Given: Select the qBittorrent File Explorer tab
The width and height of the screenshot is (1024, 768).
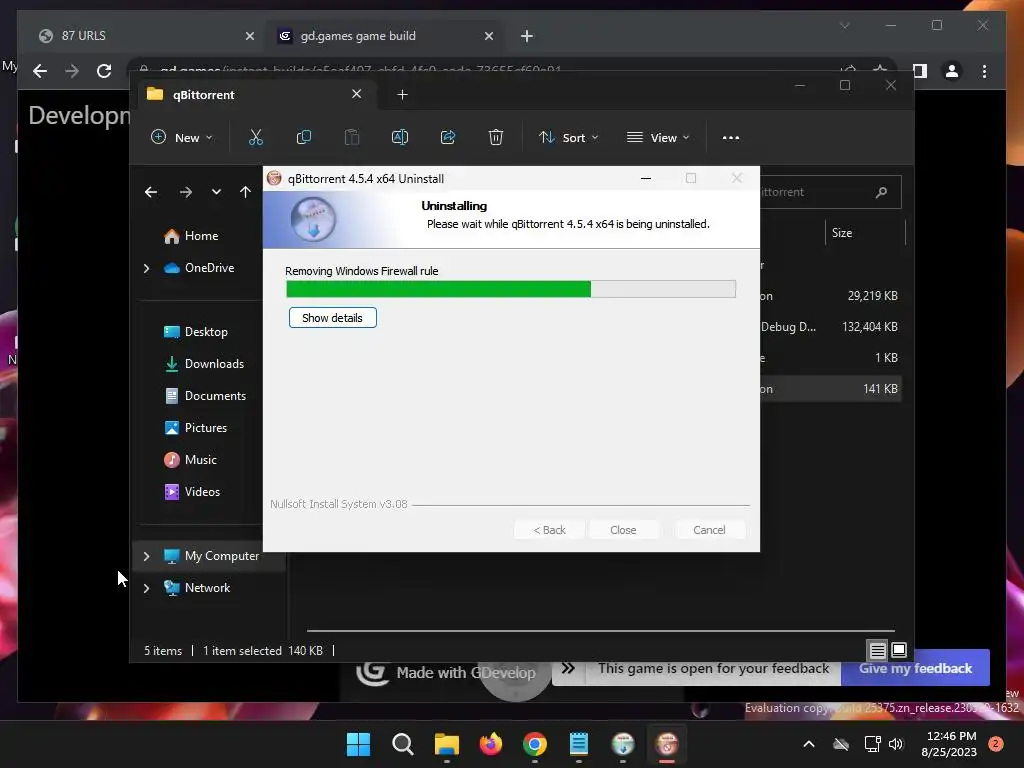Looking at the screenshot, I should tap(255, 95).
